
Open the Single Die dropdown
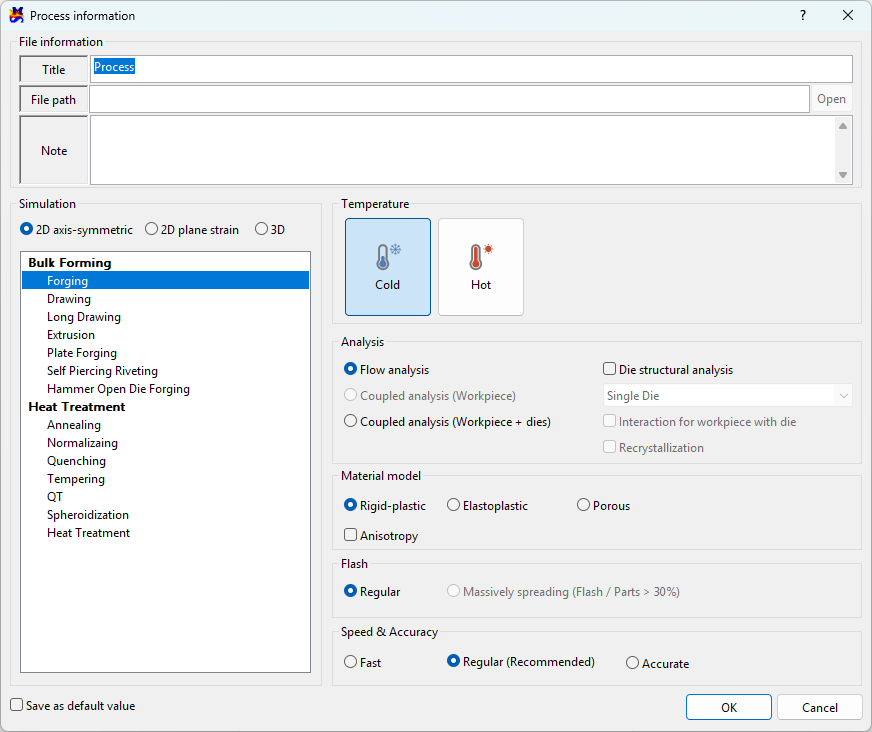coord(727,395)
